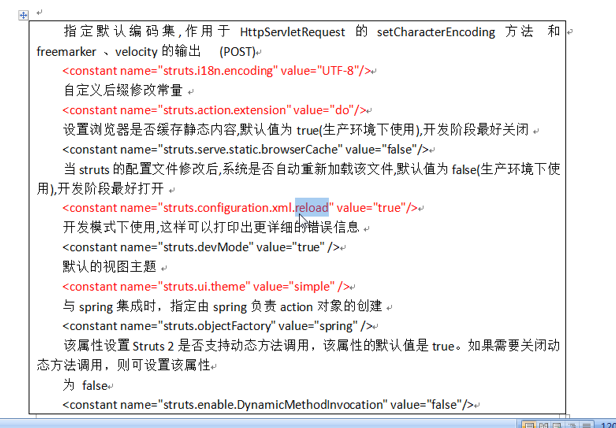Click the word "freemarker"
The image size is (616, 428).
[x=66, y=51]
